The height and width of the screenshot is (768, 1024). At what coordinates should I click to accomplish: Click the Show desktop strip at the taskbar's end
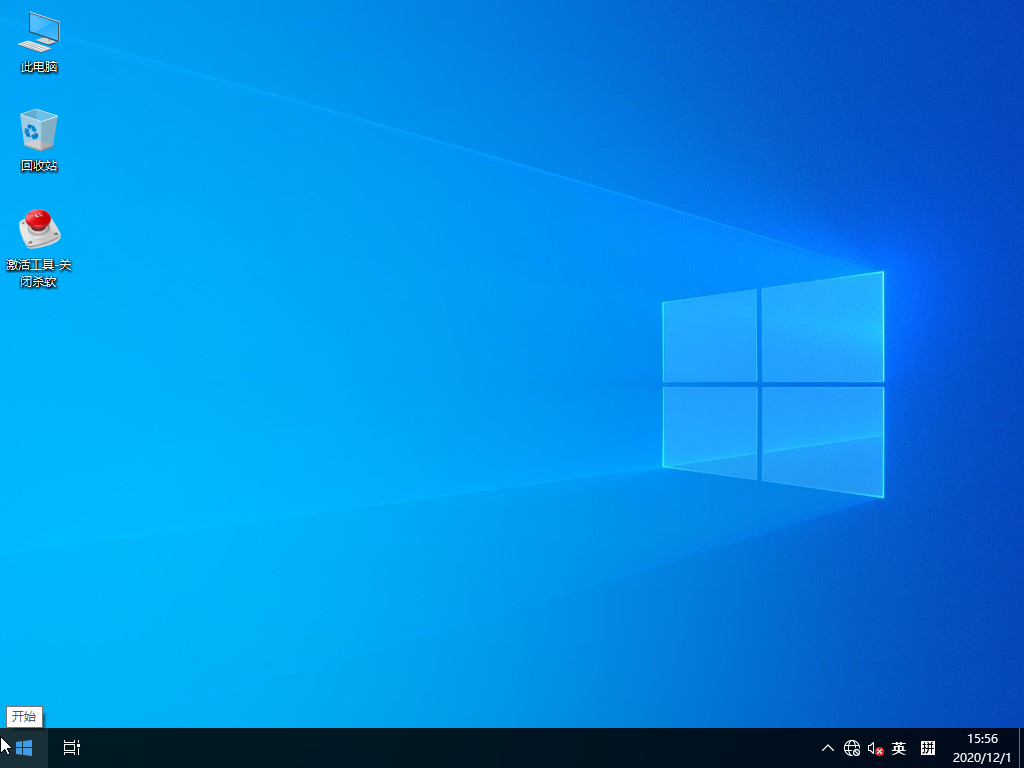[1020, 748]
